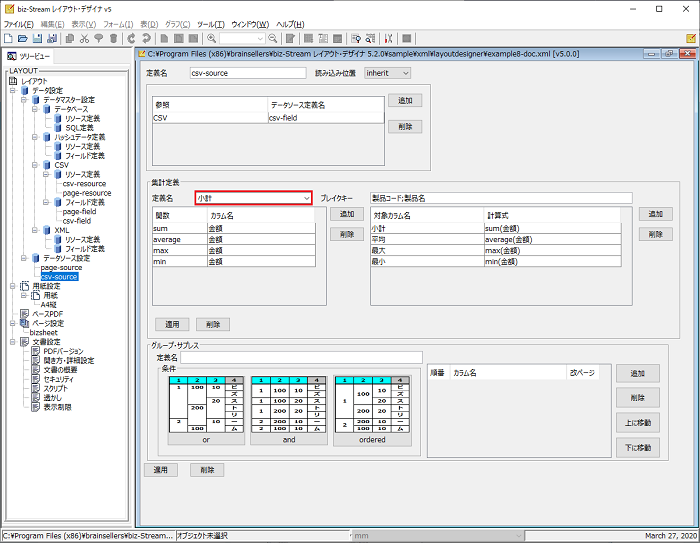Click 適用 in the 集計定義 section
Viewport: 700px width, 543px height.
coord(172,324)
